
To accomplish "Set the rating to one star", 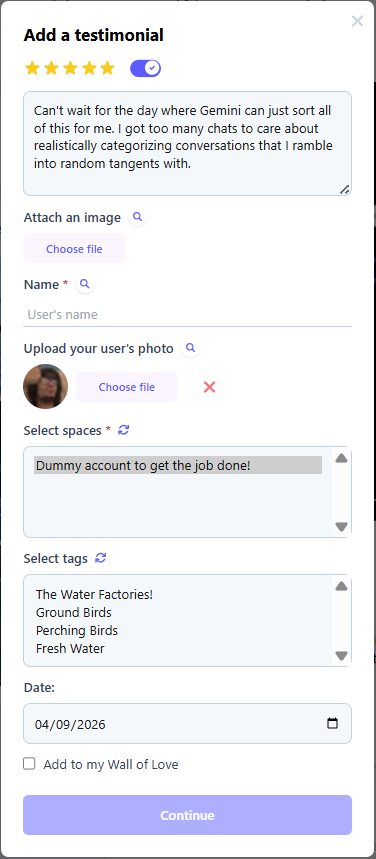I will (32, 68).
